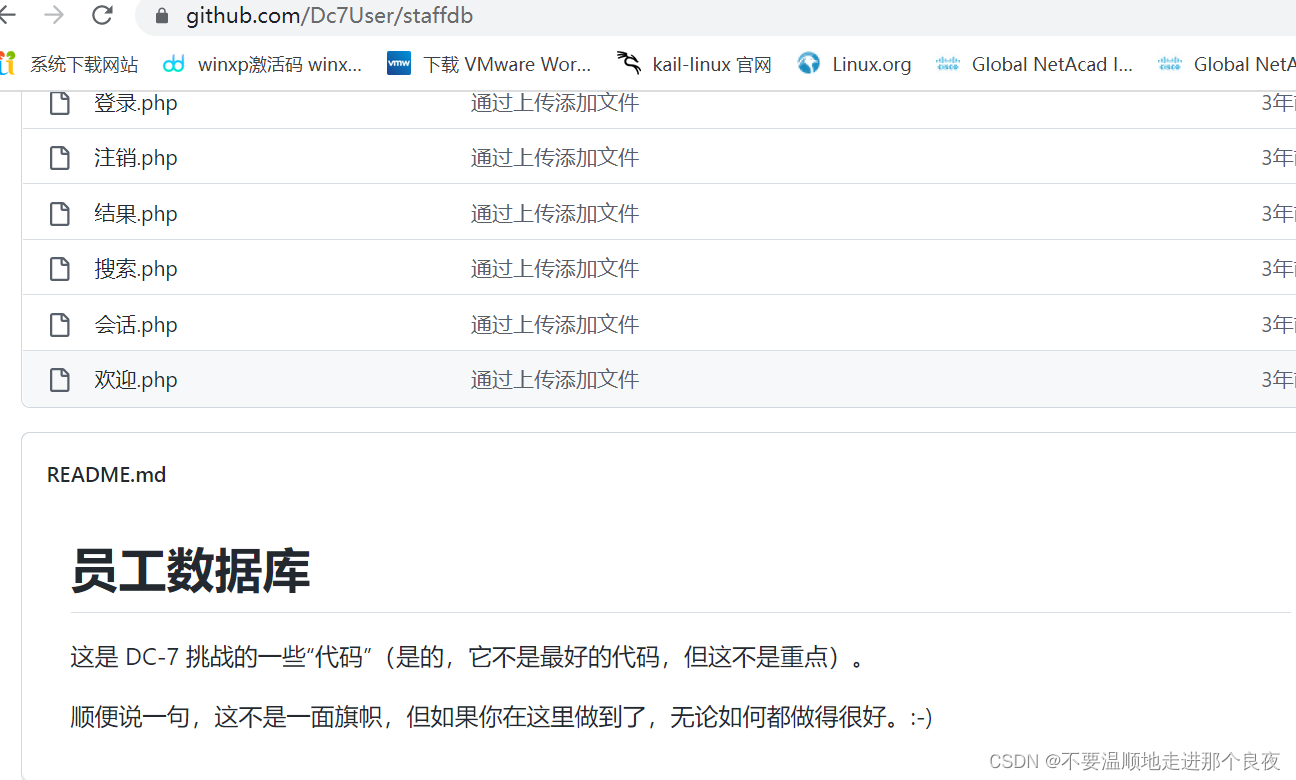The image size is (1296, 780).
Task: Click commit age of 登录.php row
Action: coord(1278,103)
